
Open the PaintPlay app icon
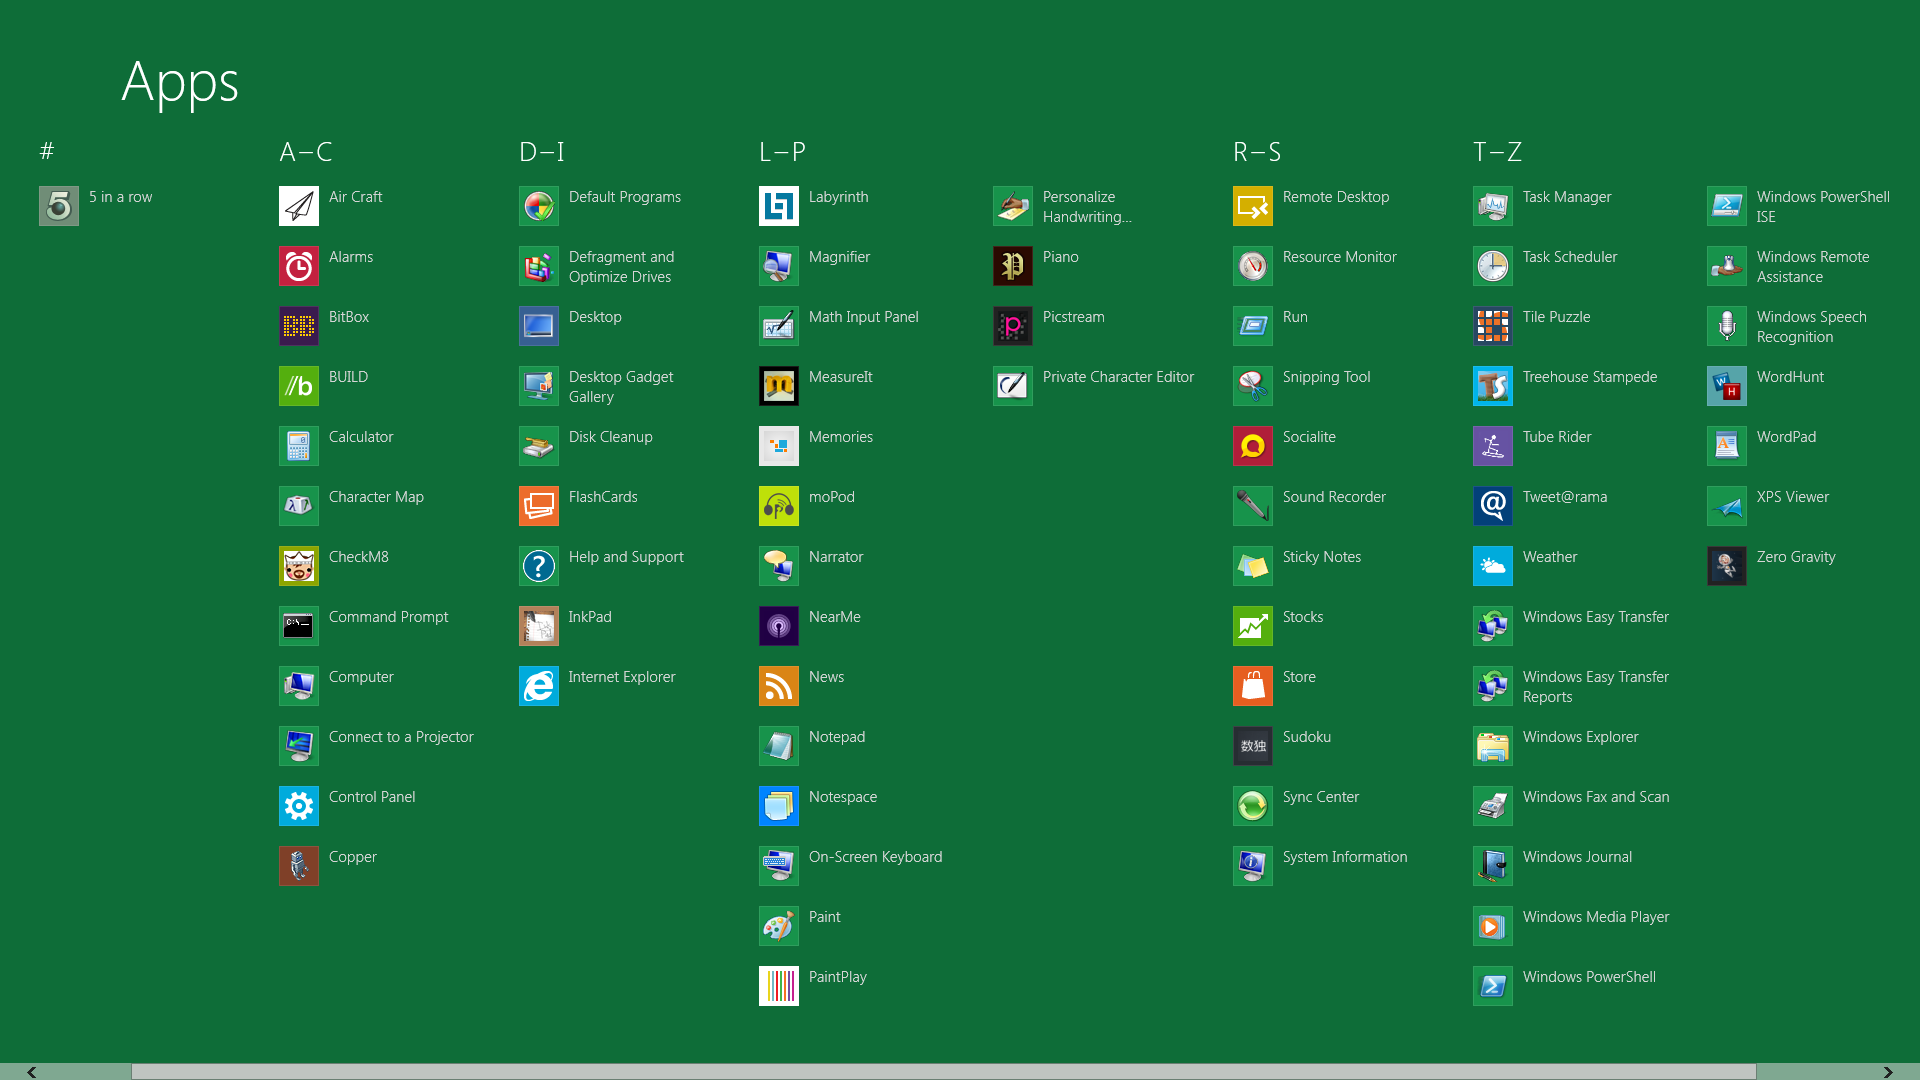(778, 986)
